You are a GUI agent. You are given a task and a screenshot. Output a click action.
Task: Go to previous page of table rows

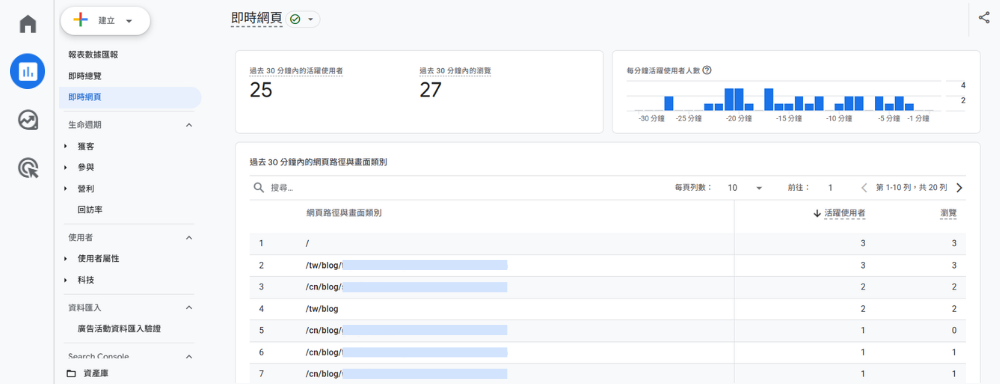point(864,188)
